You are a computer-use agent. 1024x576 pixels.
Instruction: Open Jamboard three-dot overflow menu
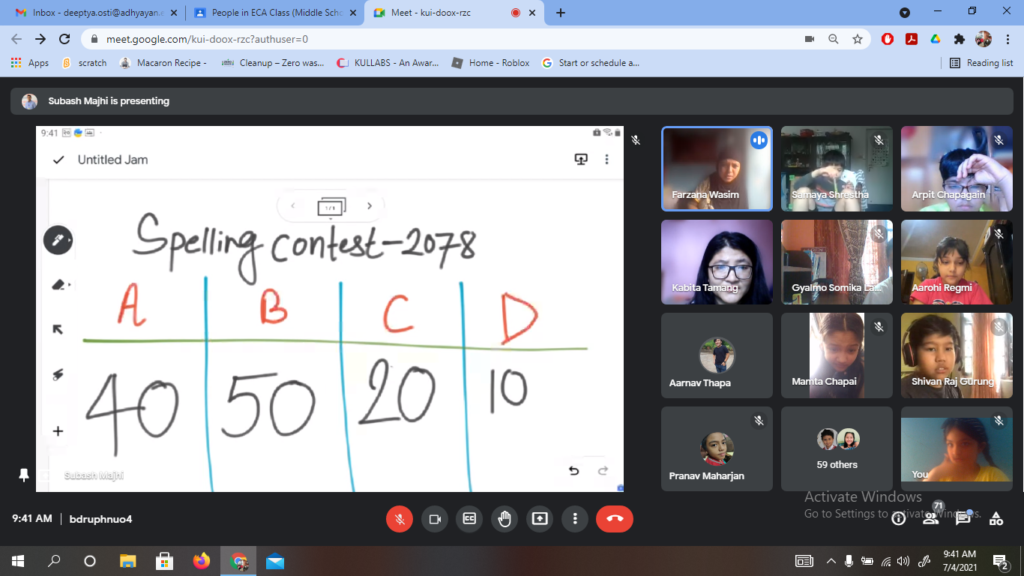(x=607, y=160)
